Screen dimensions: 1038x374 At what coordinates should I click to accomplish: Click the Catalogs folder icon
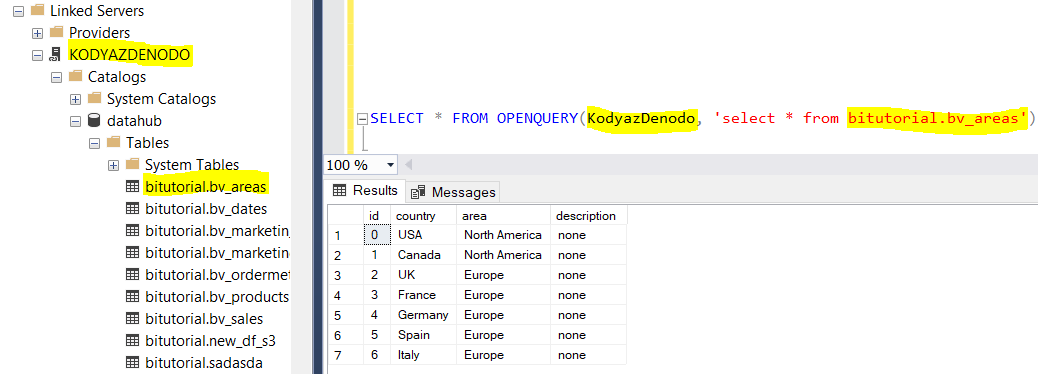tap(75, 77)
